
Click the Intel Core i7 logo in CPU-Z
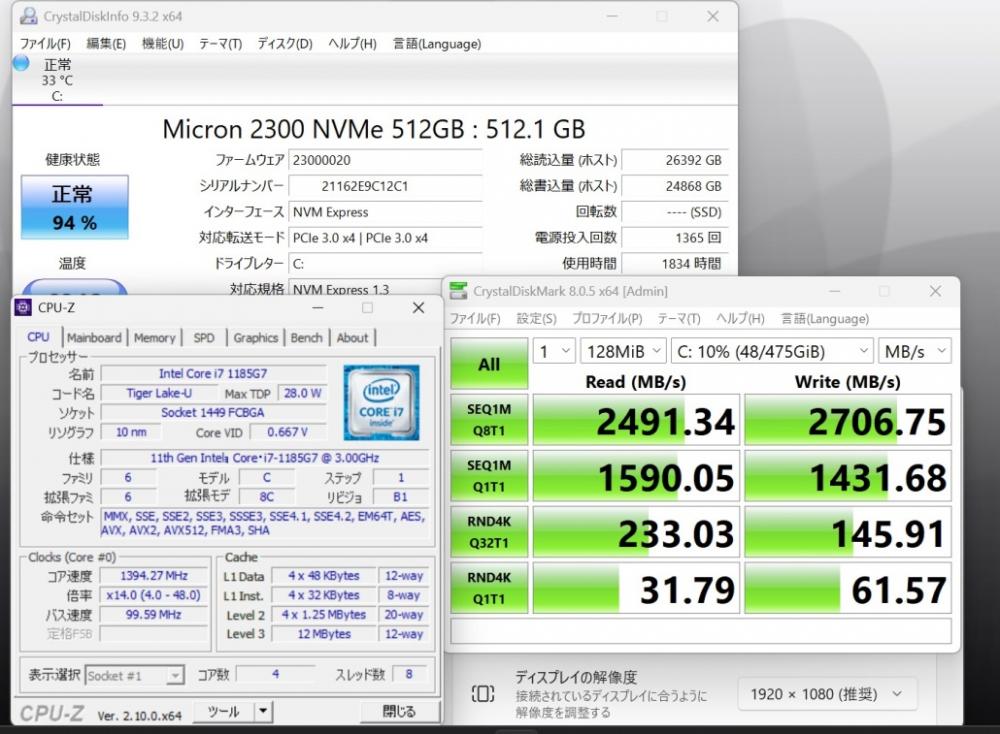click(381, 402)
